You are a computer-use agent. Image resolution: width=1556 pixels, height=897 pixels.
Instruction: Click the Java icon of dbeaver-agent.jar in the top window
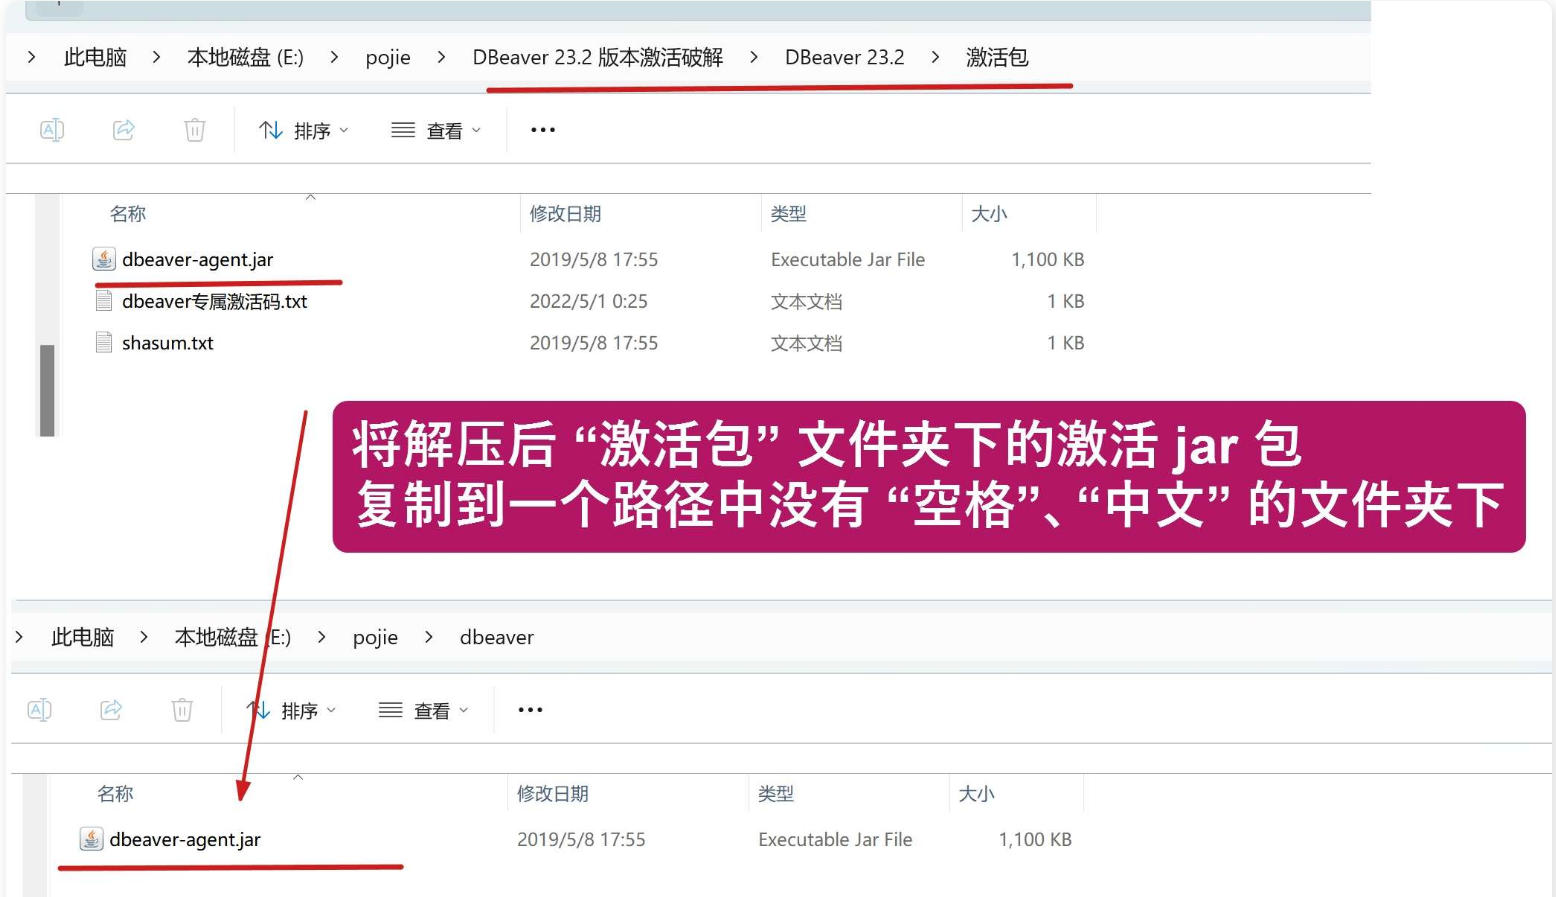(104, 258)
